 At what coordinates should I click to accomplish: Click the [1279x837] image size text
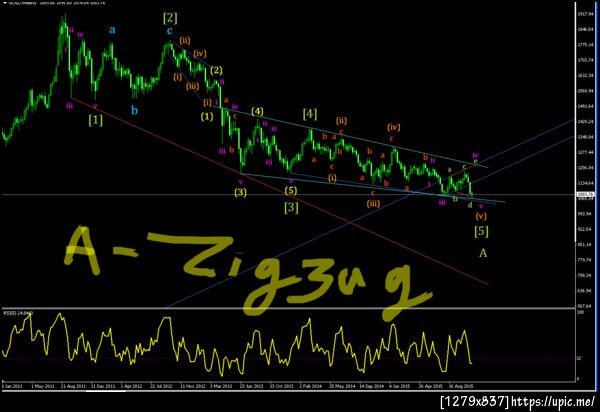coord(475,402)
